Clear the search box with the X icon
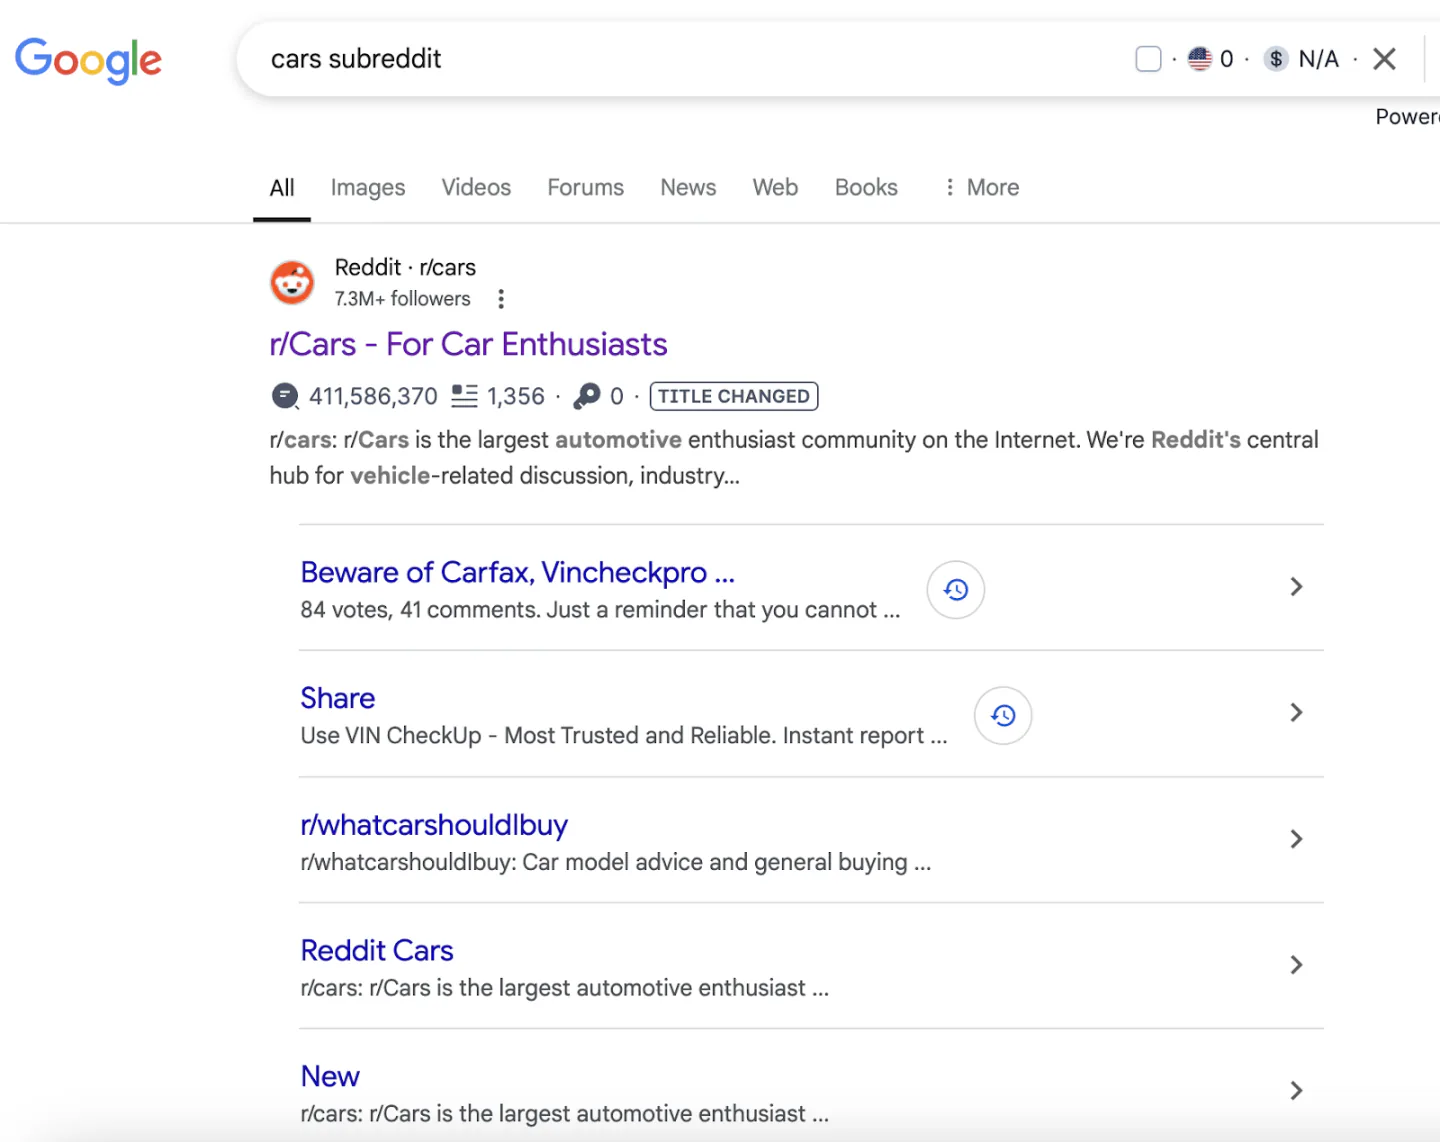 pos(1384,59)
